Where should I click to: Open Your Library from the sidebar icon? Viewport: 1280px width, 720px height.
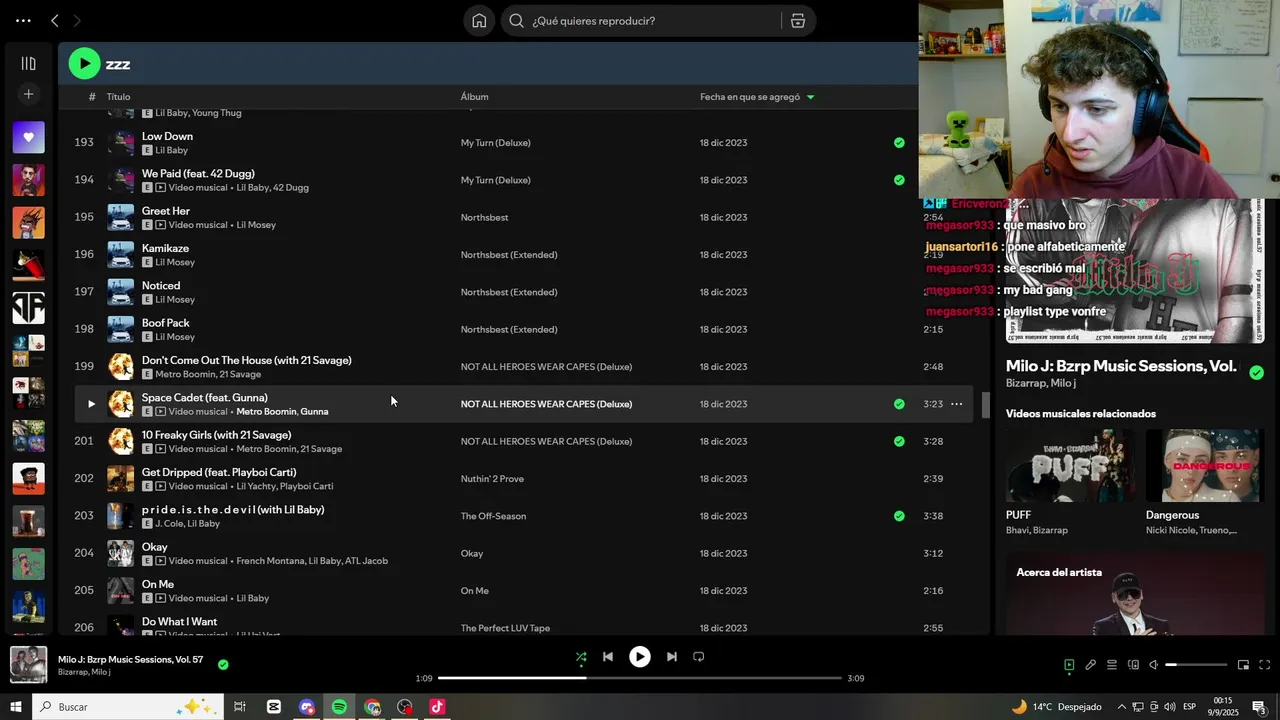click(28, 64)
